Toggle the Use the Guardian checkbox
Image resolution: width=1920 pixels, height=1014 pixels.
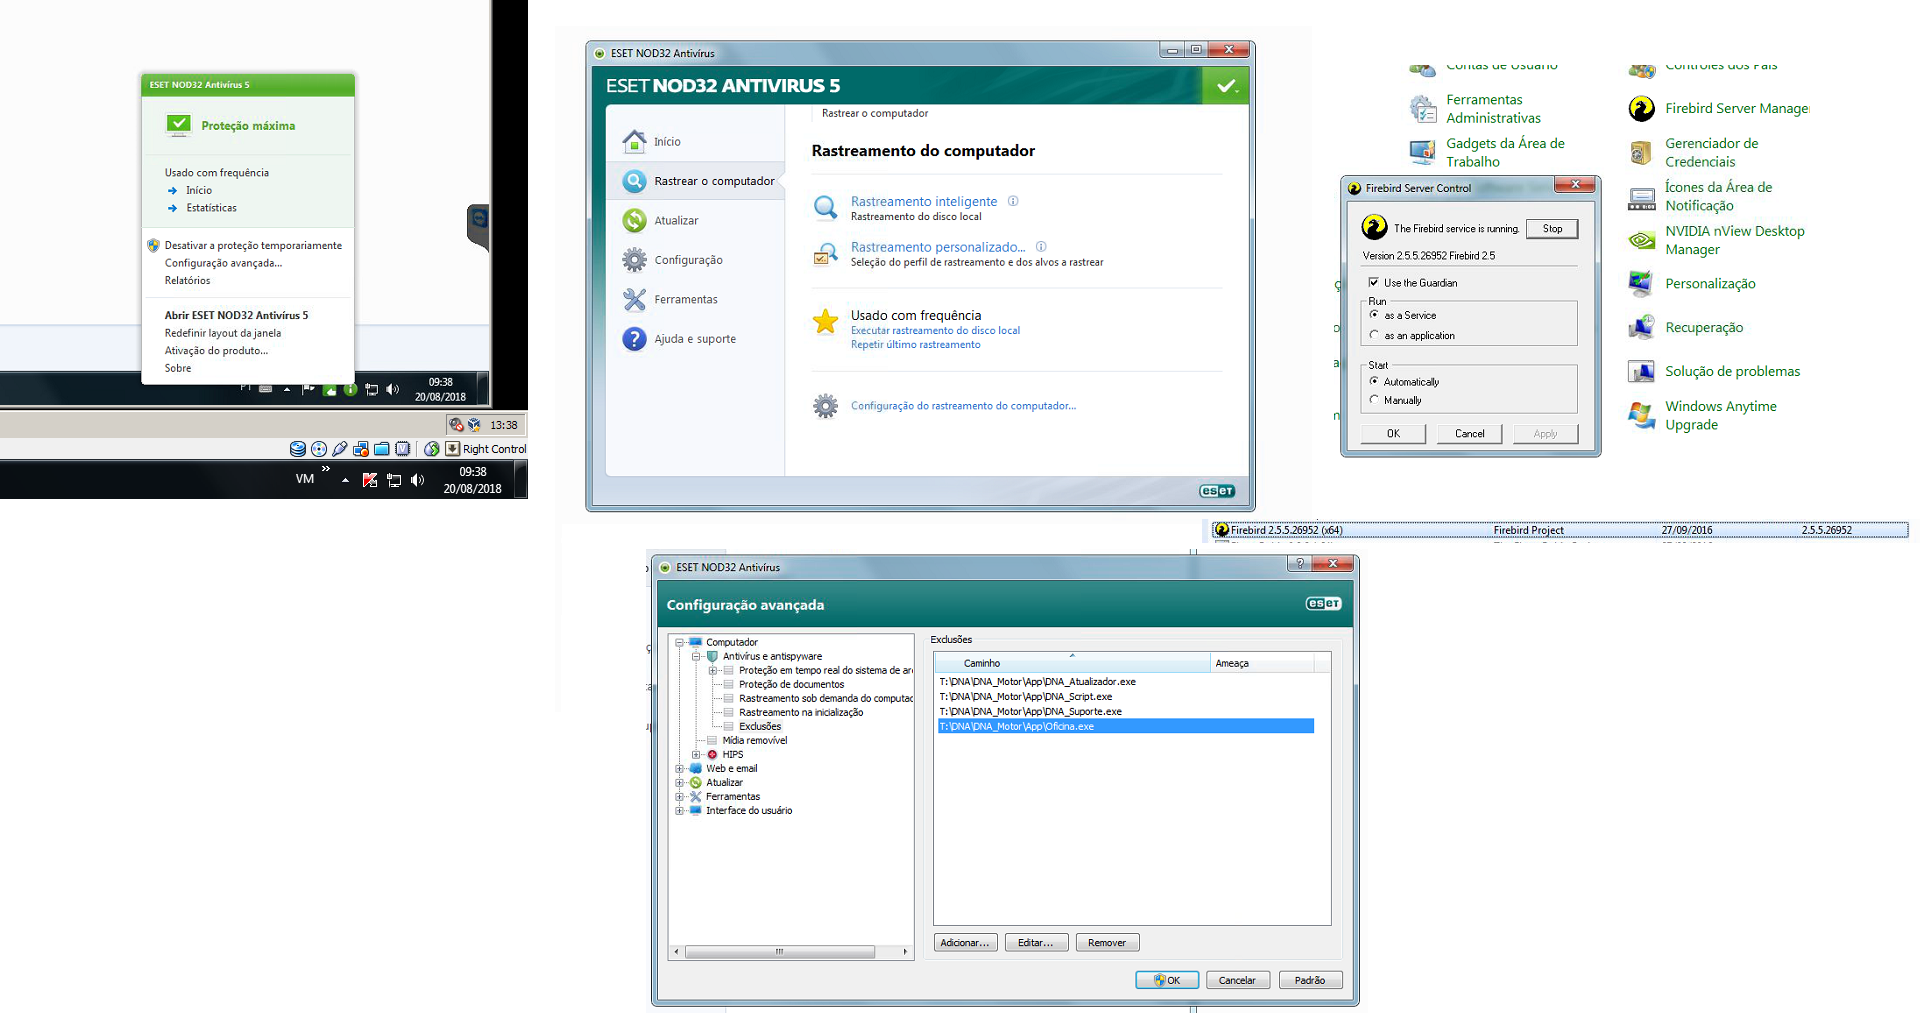[1374, 283]
